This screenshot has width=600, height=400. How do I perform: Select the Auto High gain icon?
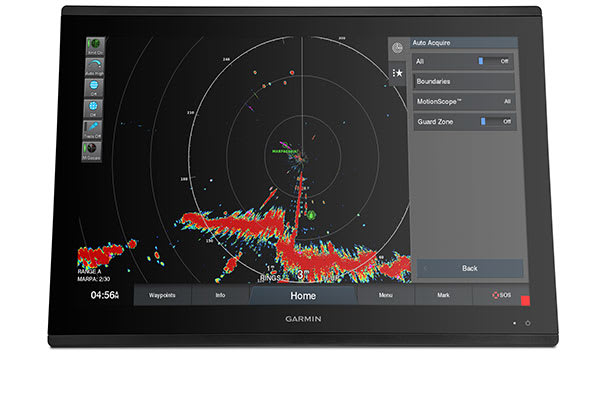(94, 68)
